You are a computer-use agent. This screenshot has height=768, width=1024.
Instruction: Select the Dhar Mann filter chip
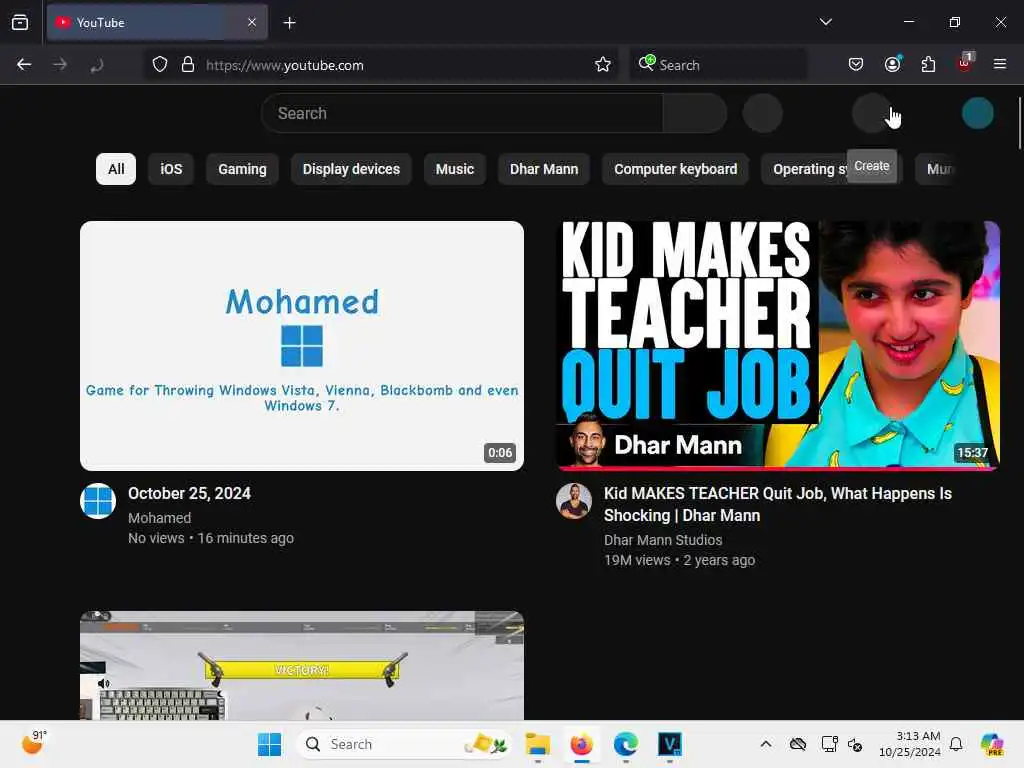click(x=544, y=169)
